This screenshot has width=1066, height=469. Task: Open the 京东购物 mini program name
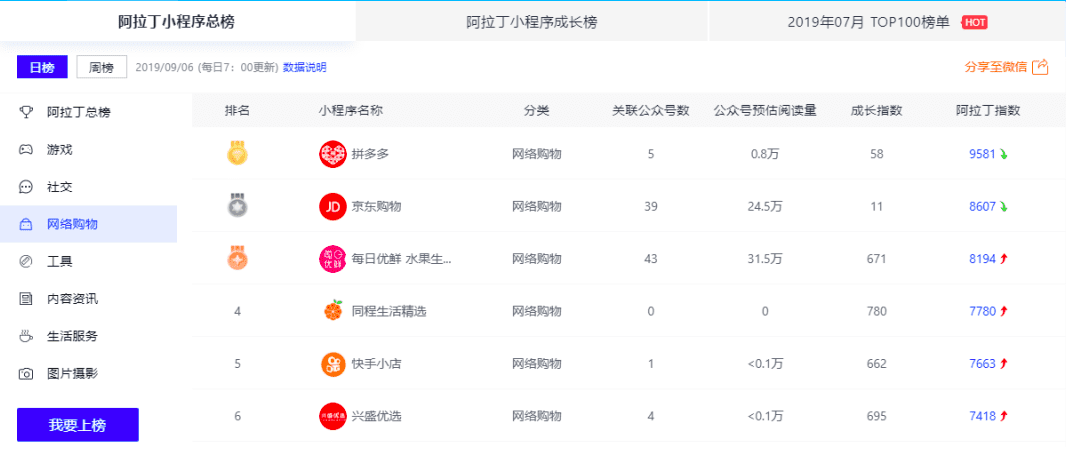[x=377, y=207]
